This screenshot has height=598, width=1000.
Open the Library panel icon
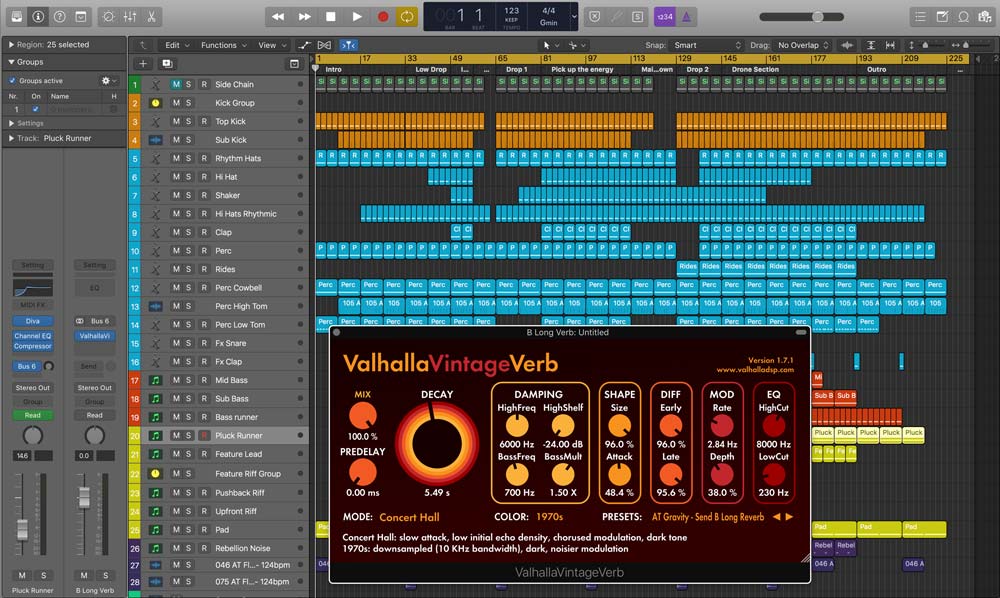tap(17, 17)
